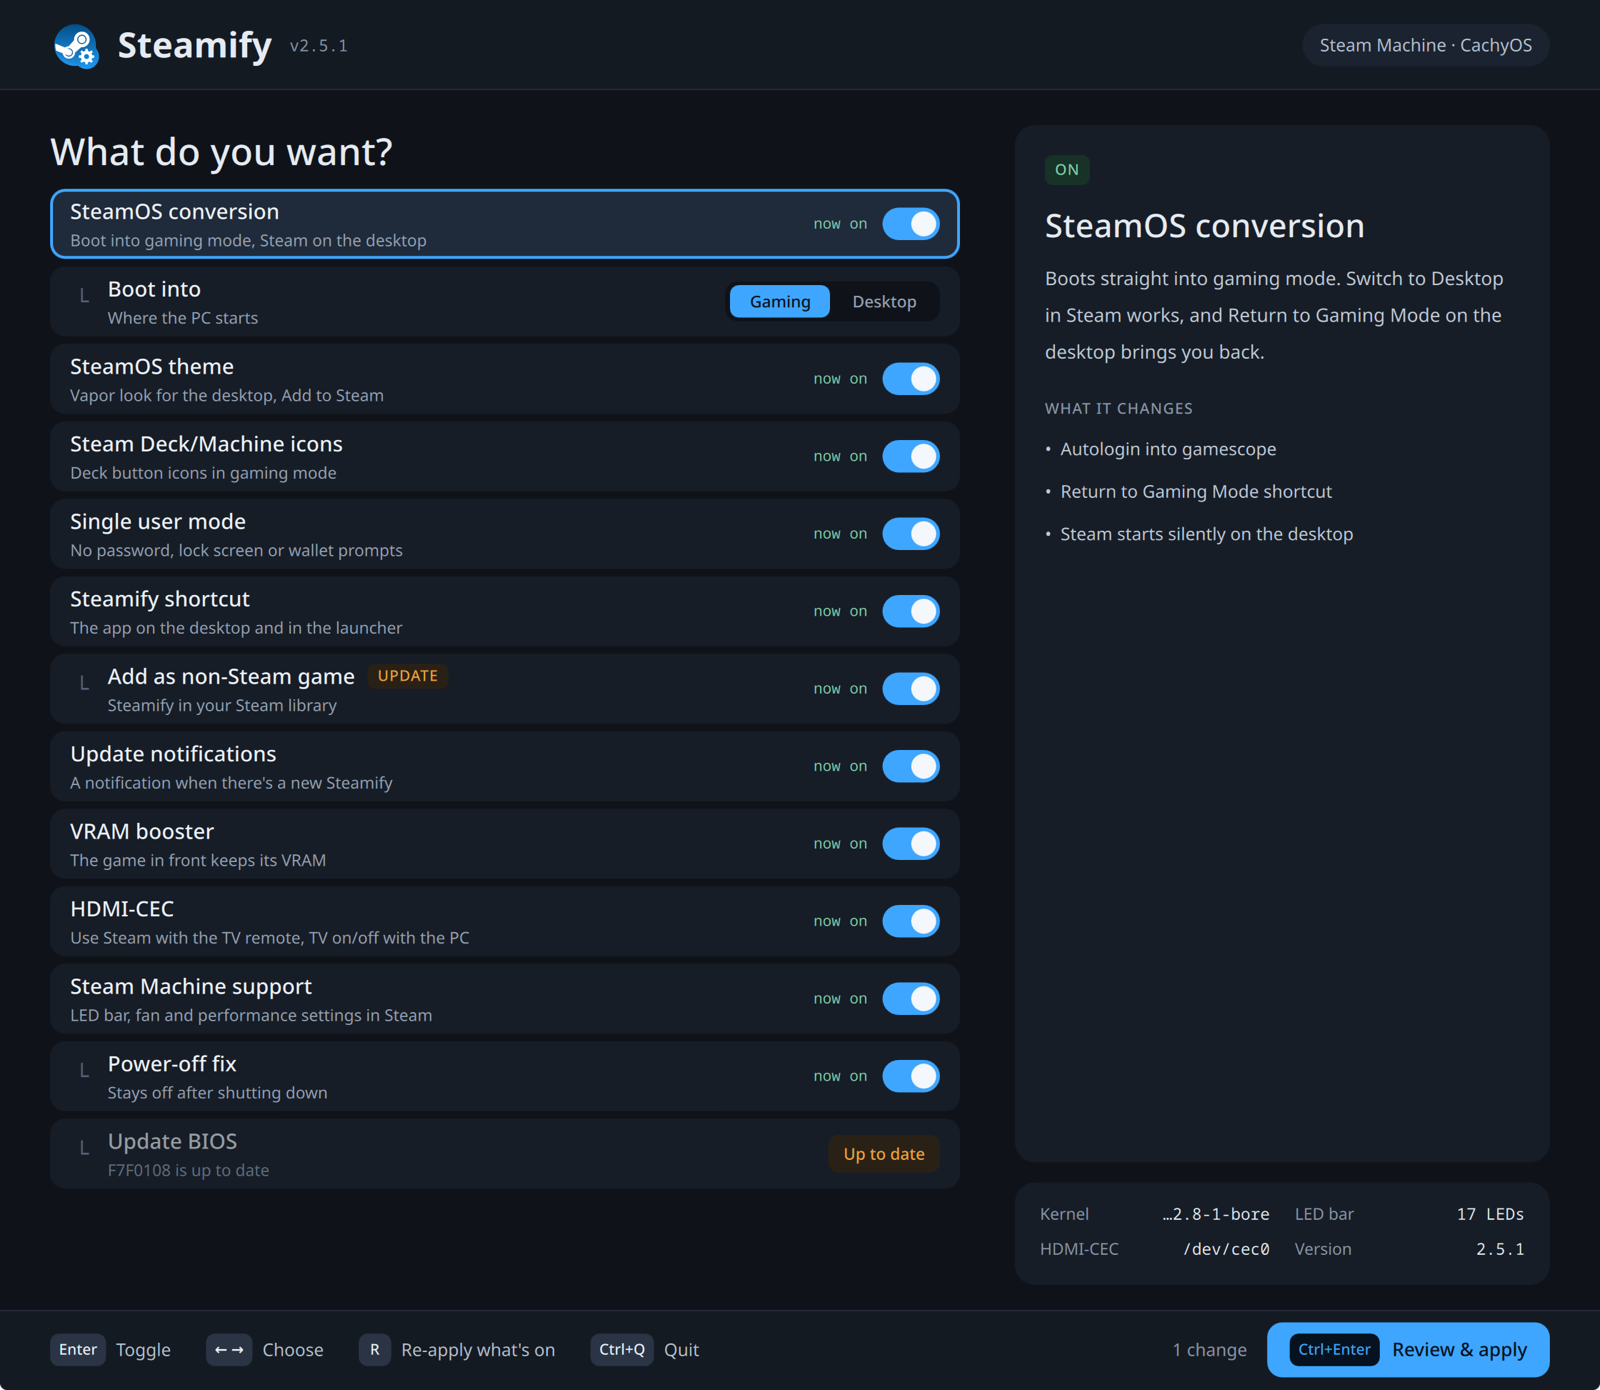The height and width of the screenshot is (1390, 1600).
Task: Click the R Re-apply what's on hint
Action: [x=457, y=1350]
